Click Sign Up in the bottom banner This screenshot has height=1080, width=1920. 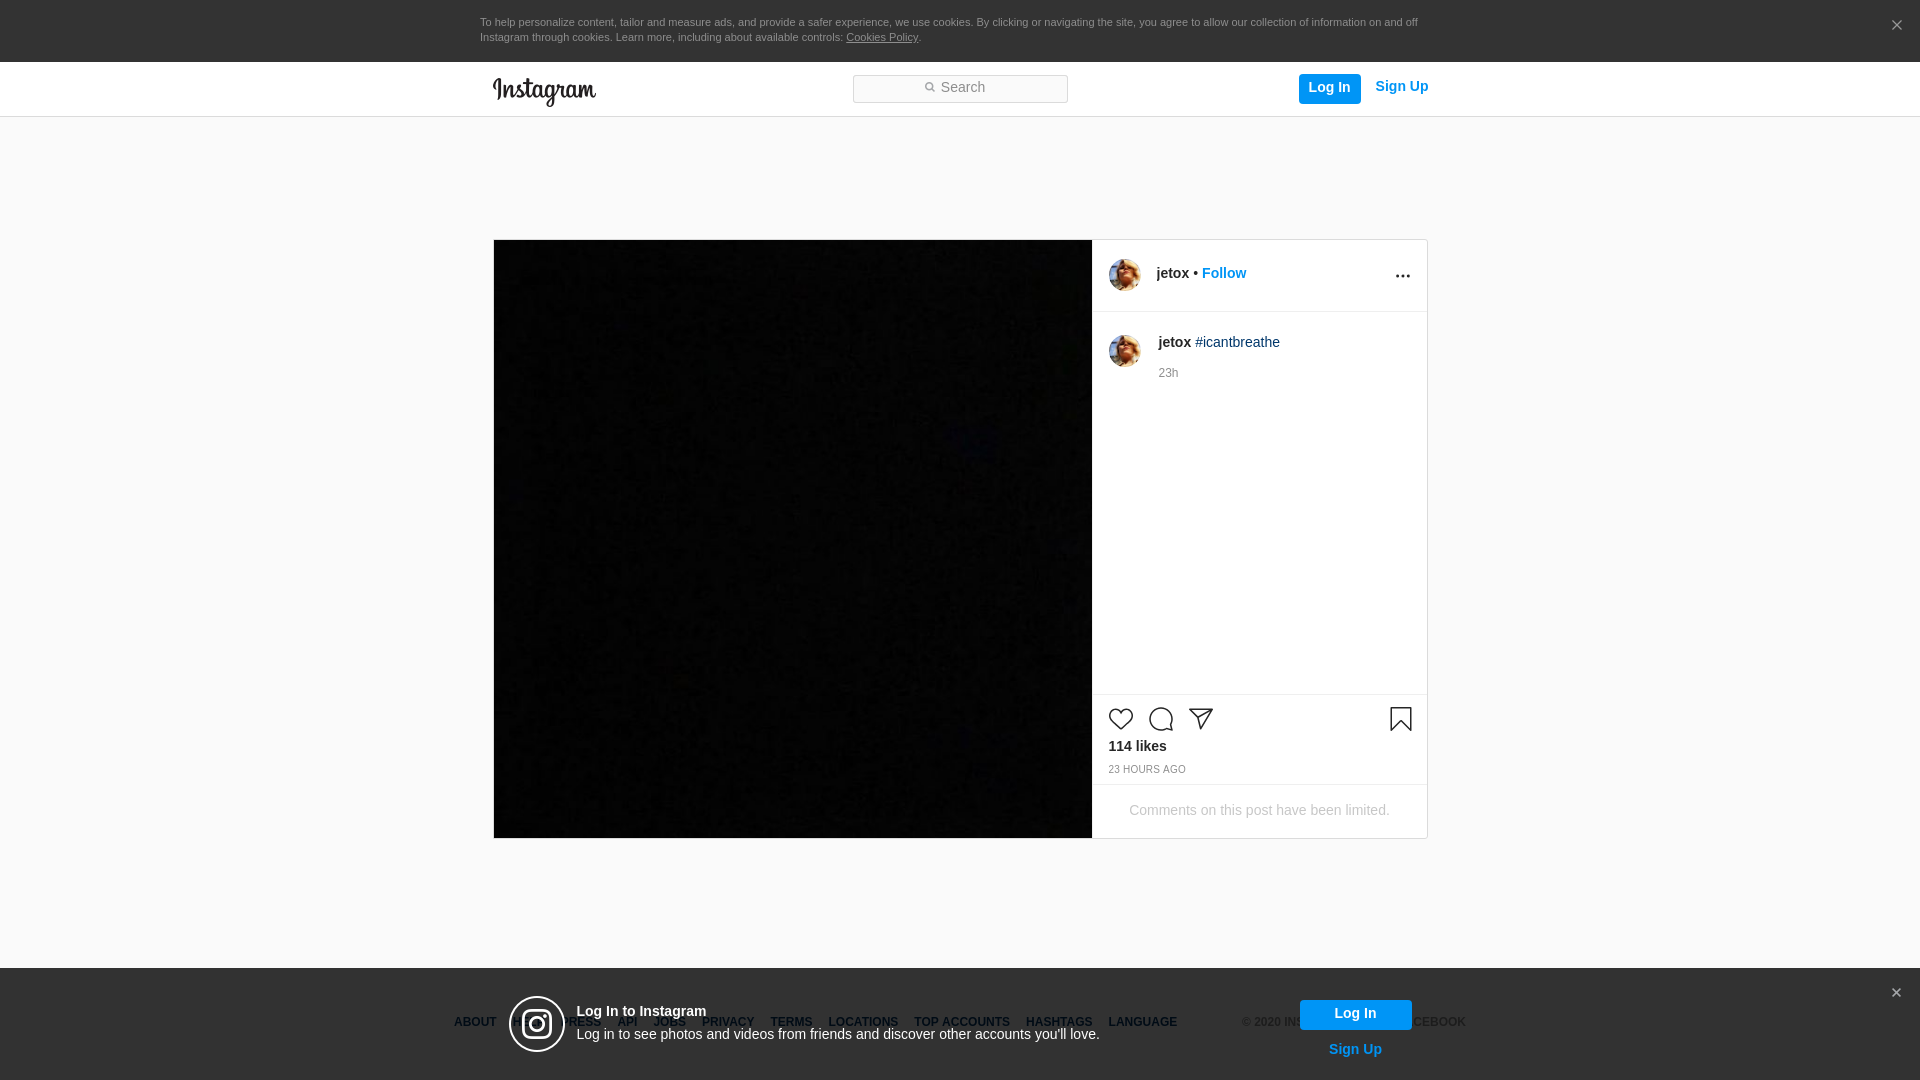tap(1355, 1050)
